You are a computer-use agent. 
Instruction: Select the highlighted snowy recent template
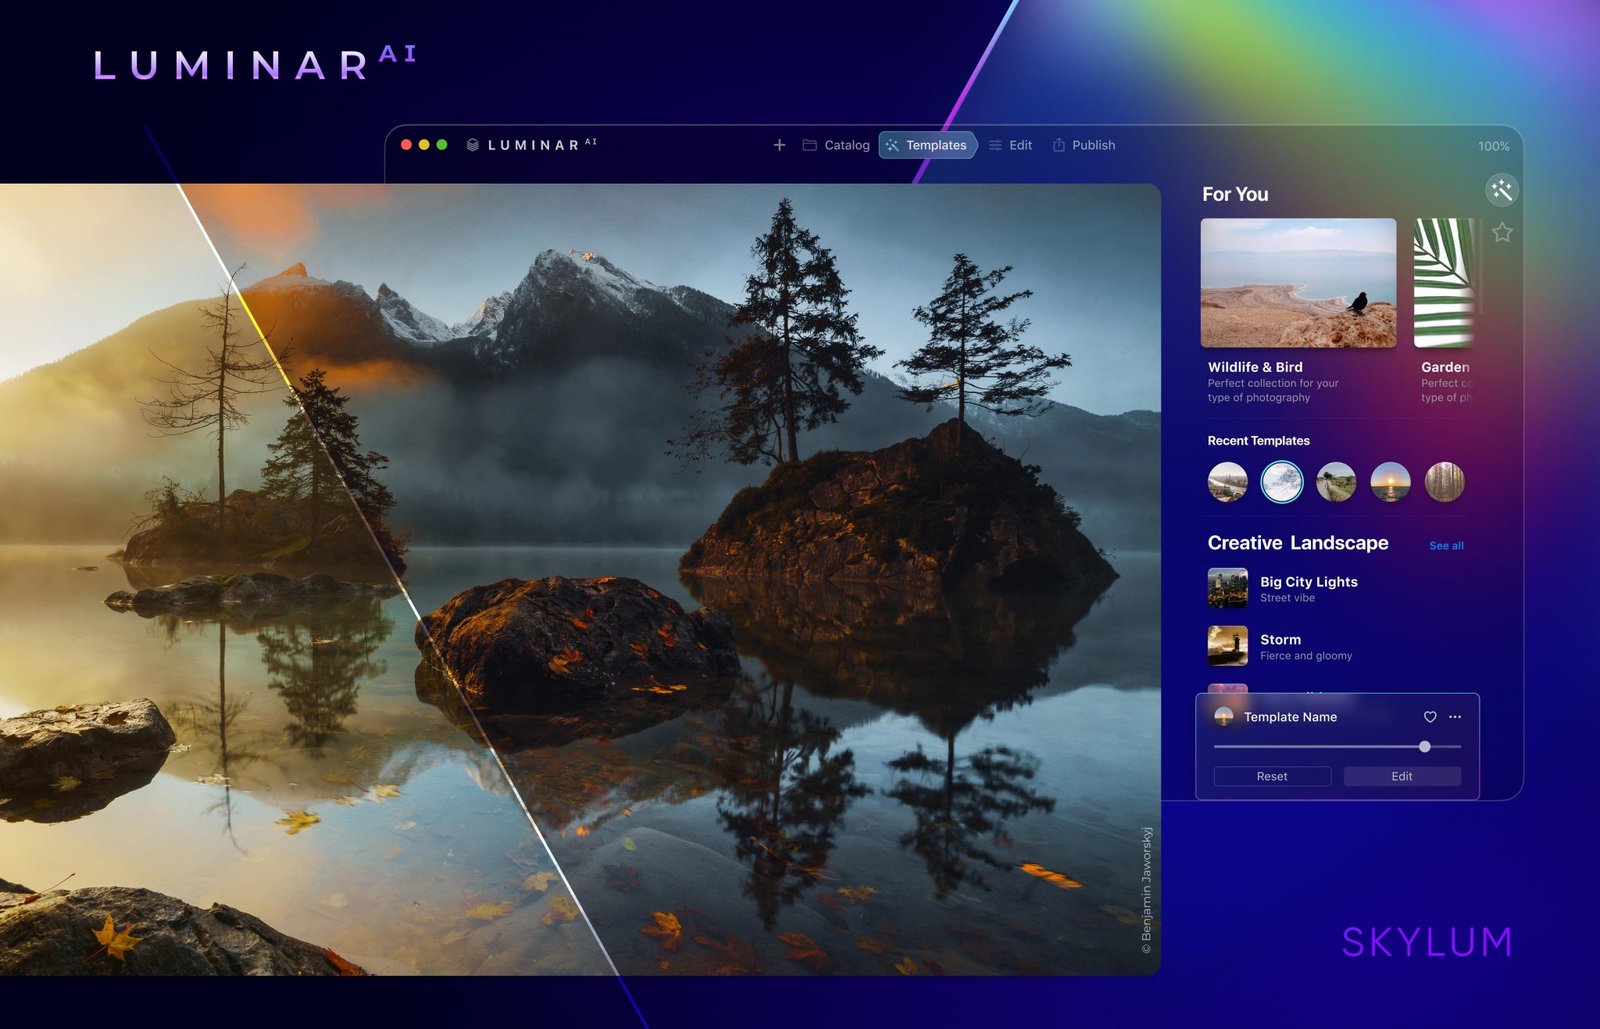1282,482
